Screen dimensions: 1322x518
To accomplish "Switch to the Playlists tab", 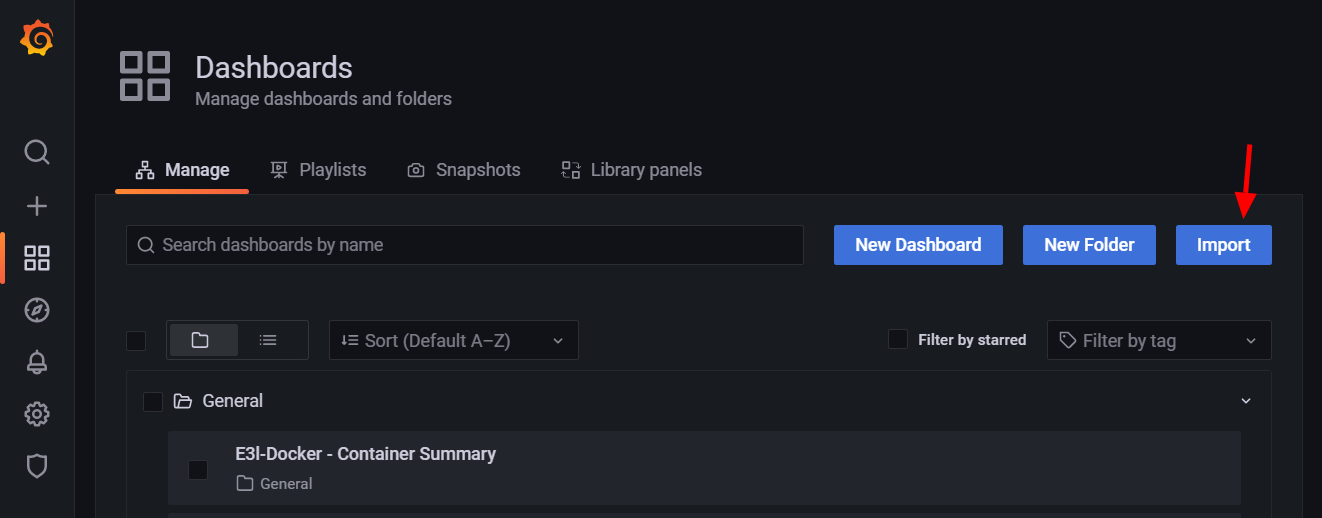I will (x=319, y=170).
